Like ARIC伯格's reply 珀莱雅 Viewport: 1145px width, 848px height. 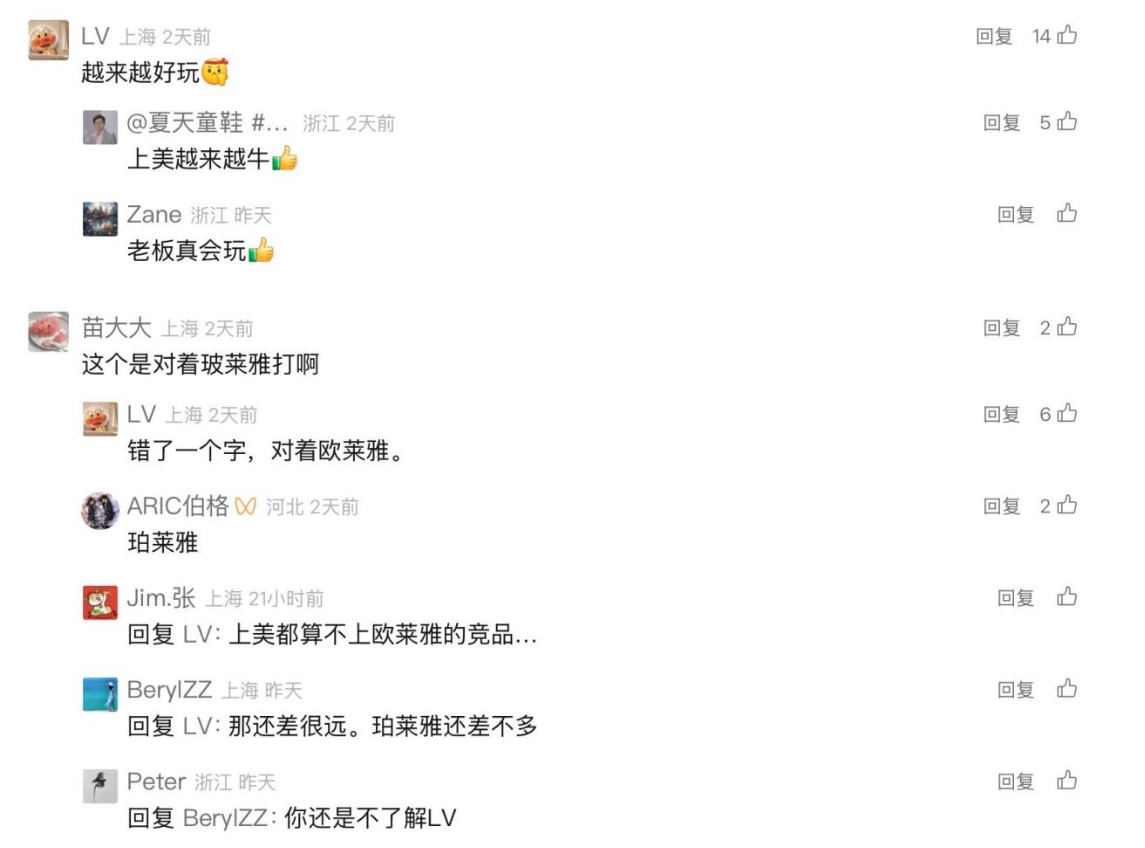(x=1067, y=505)
